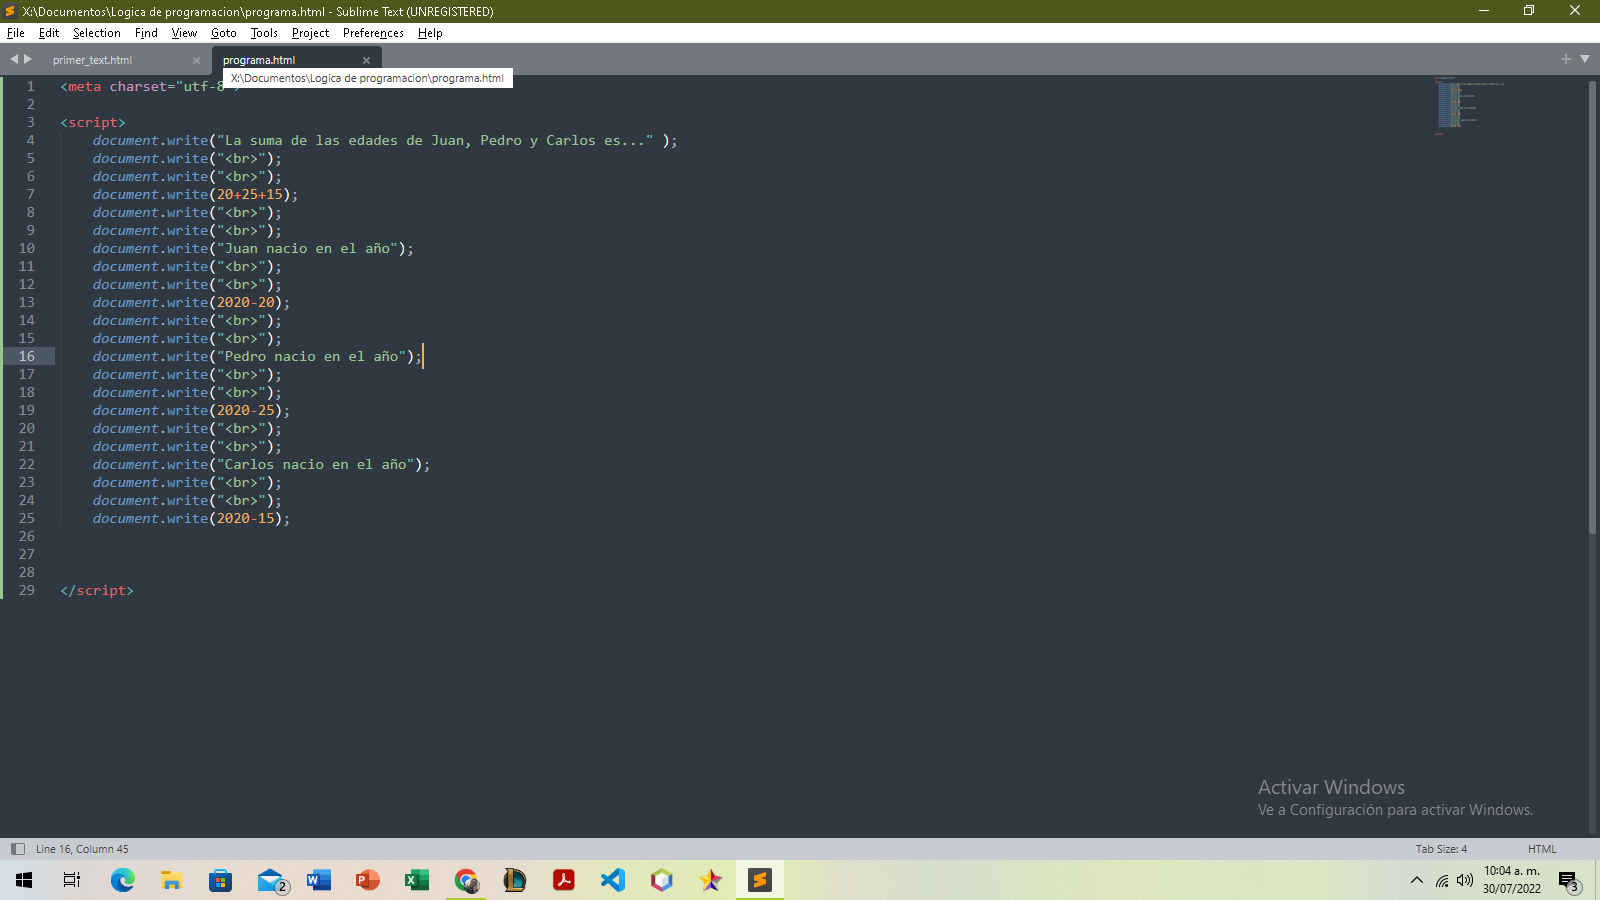
Task: Go to next tab arrow
Action: [x=28, y=59]
